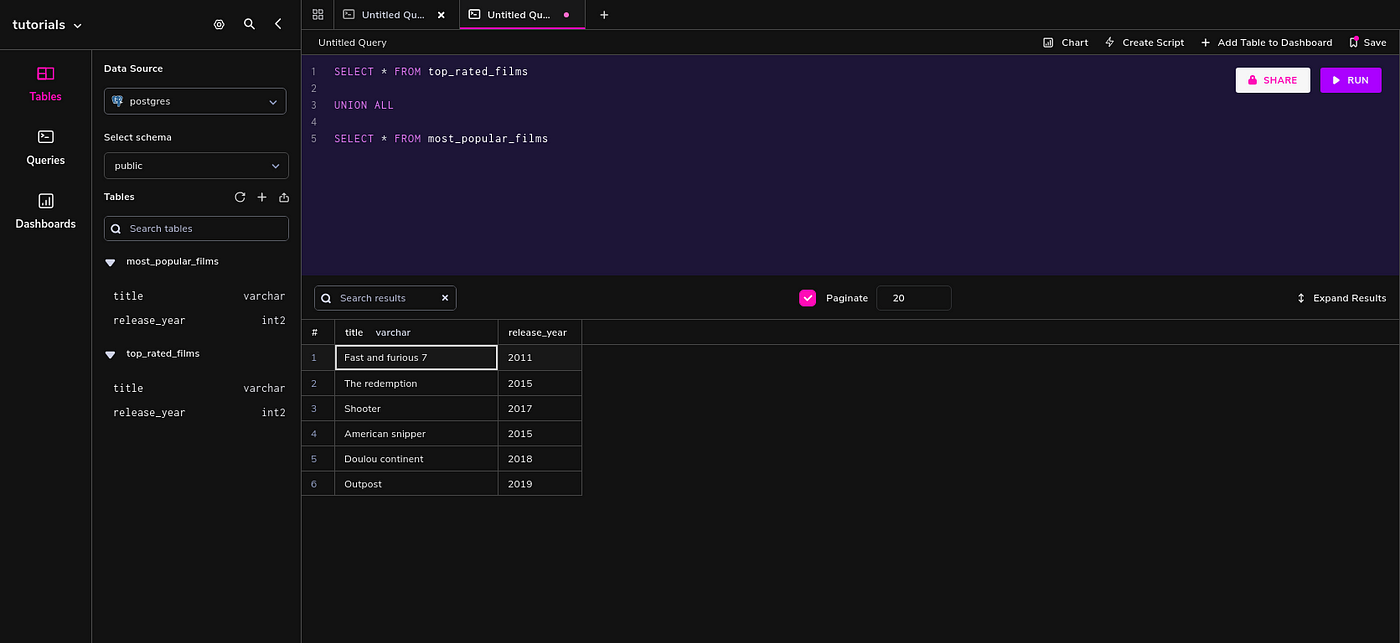Open the public schema dropdown
The height and width of the screenshot is (643, 1400).
196,165
